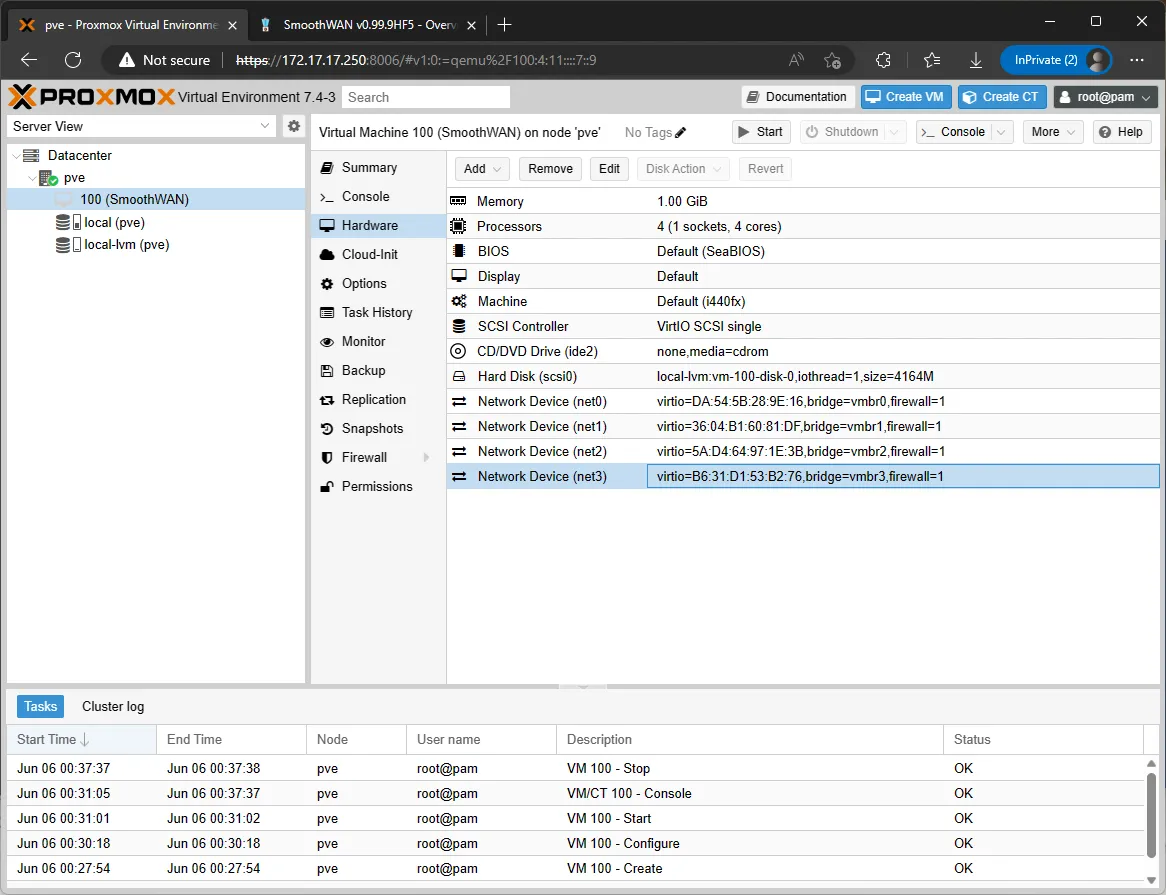Viewport: 1166px width, 895px height.
Task: Click the browser refresh icon
Action: [x=73, y=60]
